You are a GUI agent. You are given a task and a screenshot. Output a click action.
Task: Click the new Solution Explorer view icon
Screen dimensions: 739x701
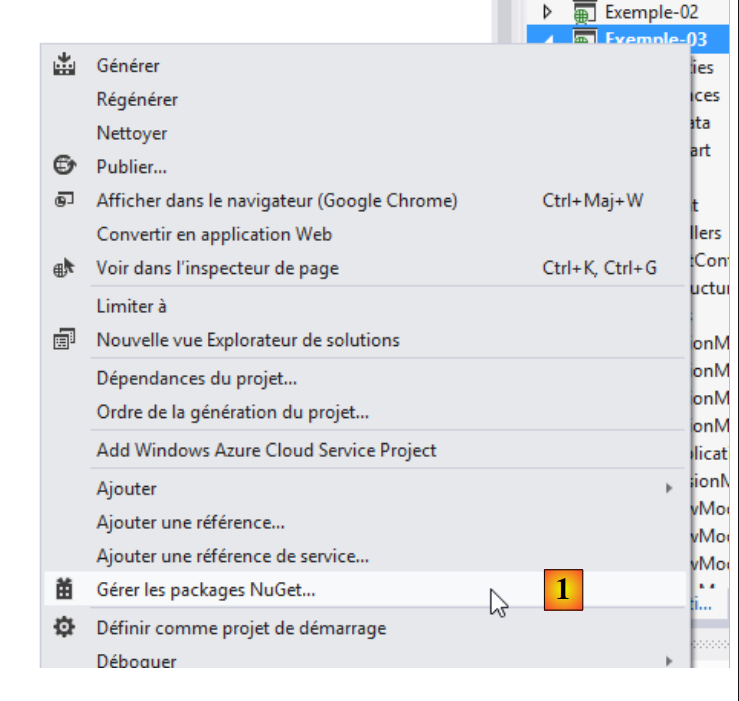coord(64,340)
